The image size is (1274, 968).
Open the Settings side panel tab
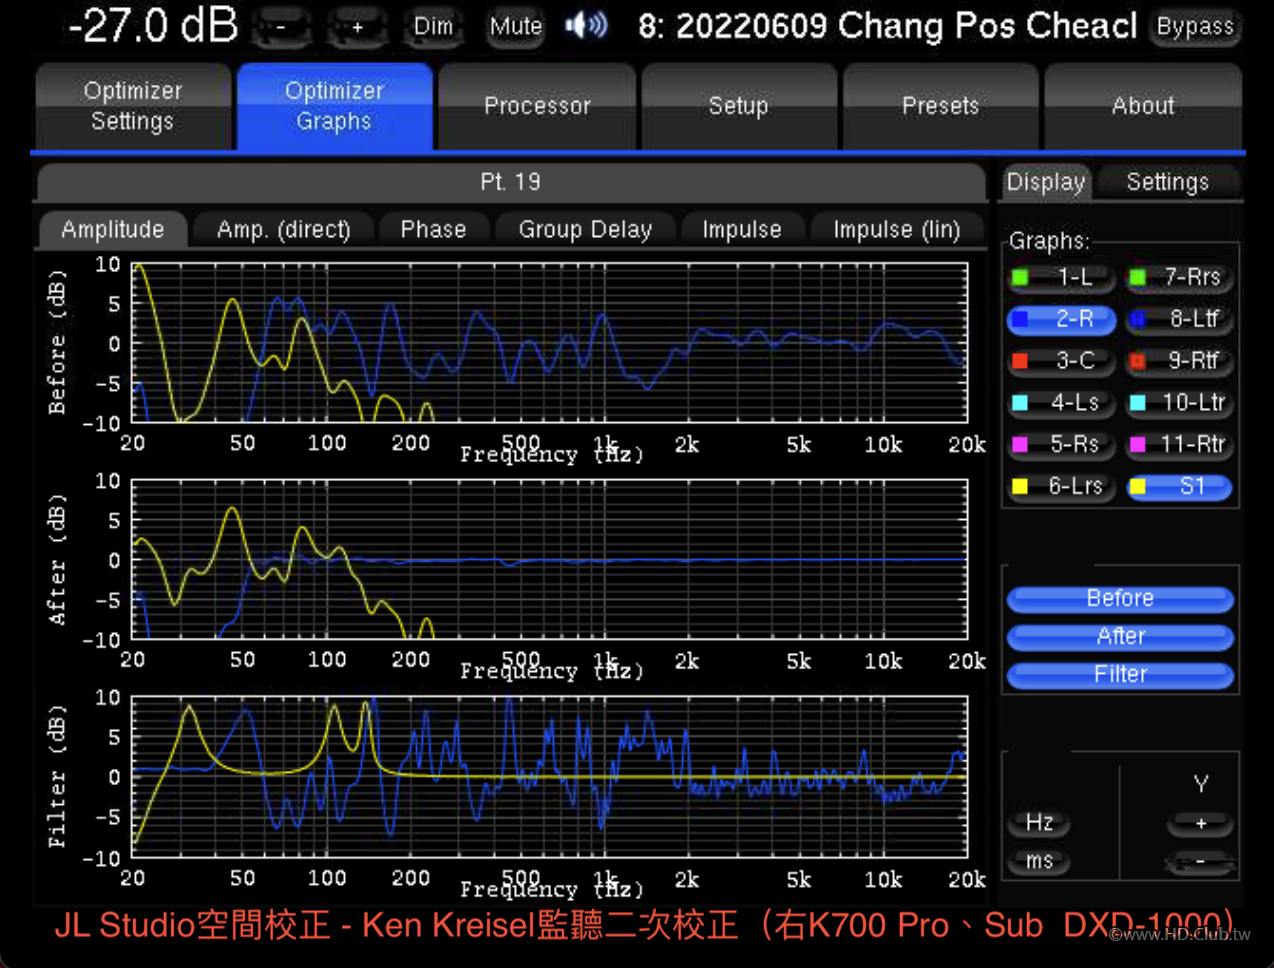(1168, 182)
